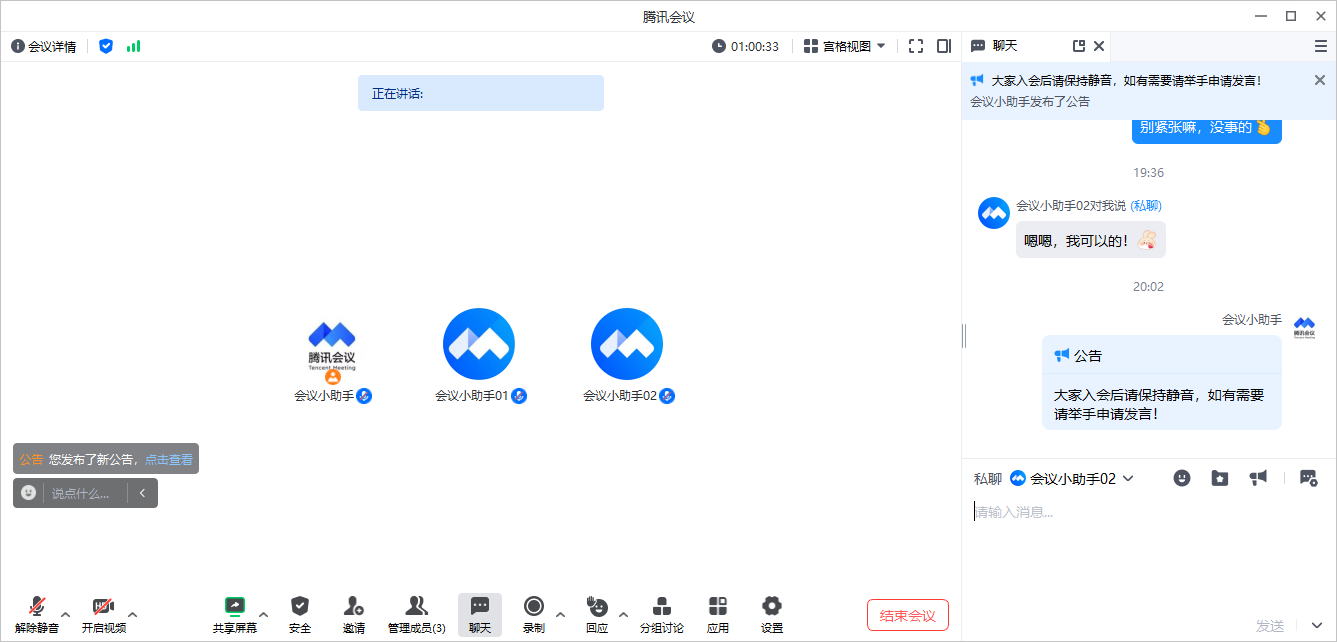Toggle the 聊天 chat toolbar button
This screenshot has height=642, width=1337.
(480, 615)
